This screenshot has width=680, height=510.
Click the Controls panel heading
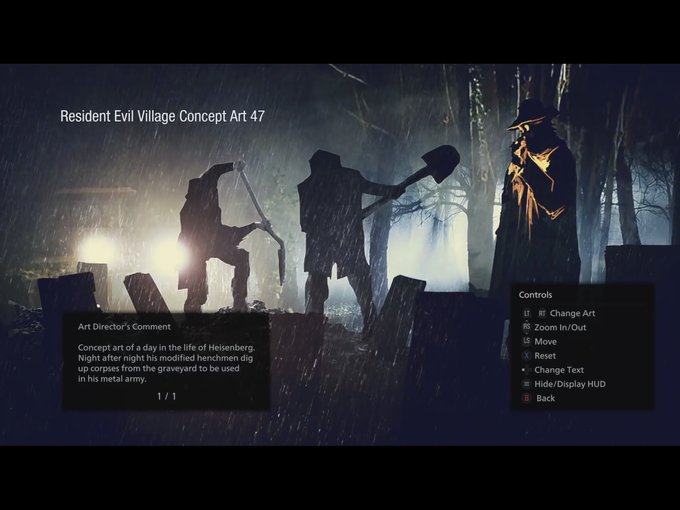[x=535, y=295]
